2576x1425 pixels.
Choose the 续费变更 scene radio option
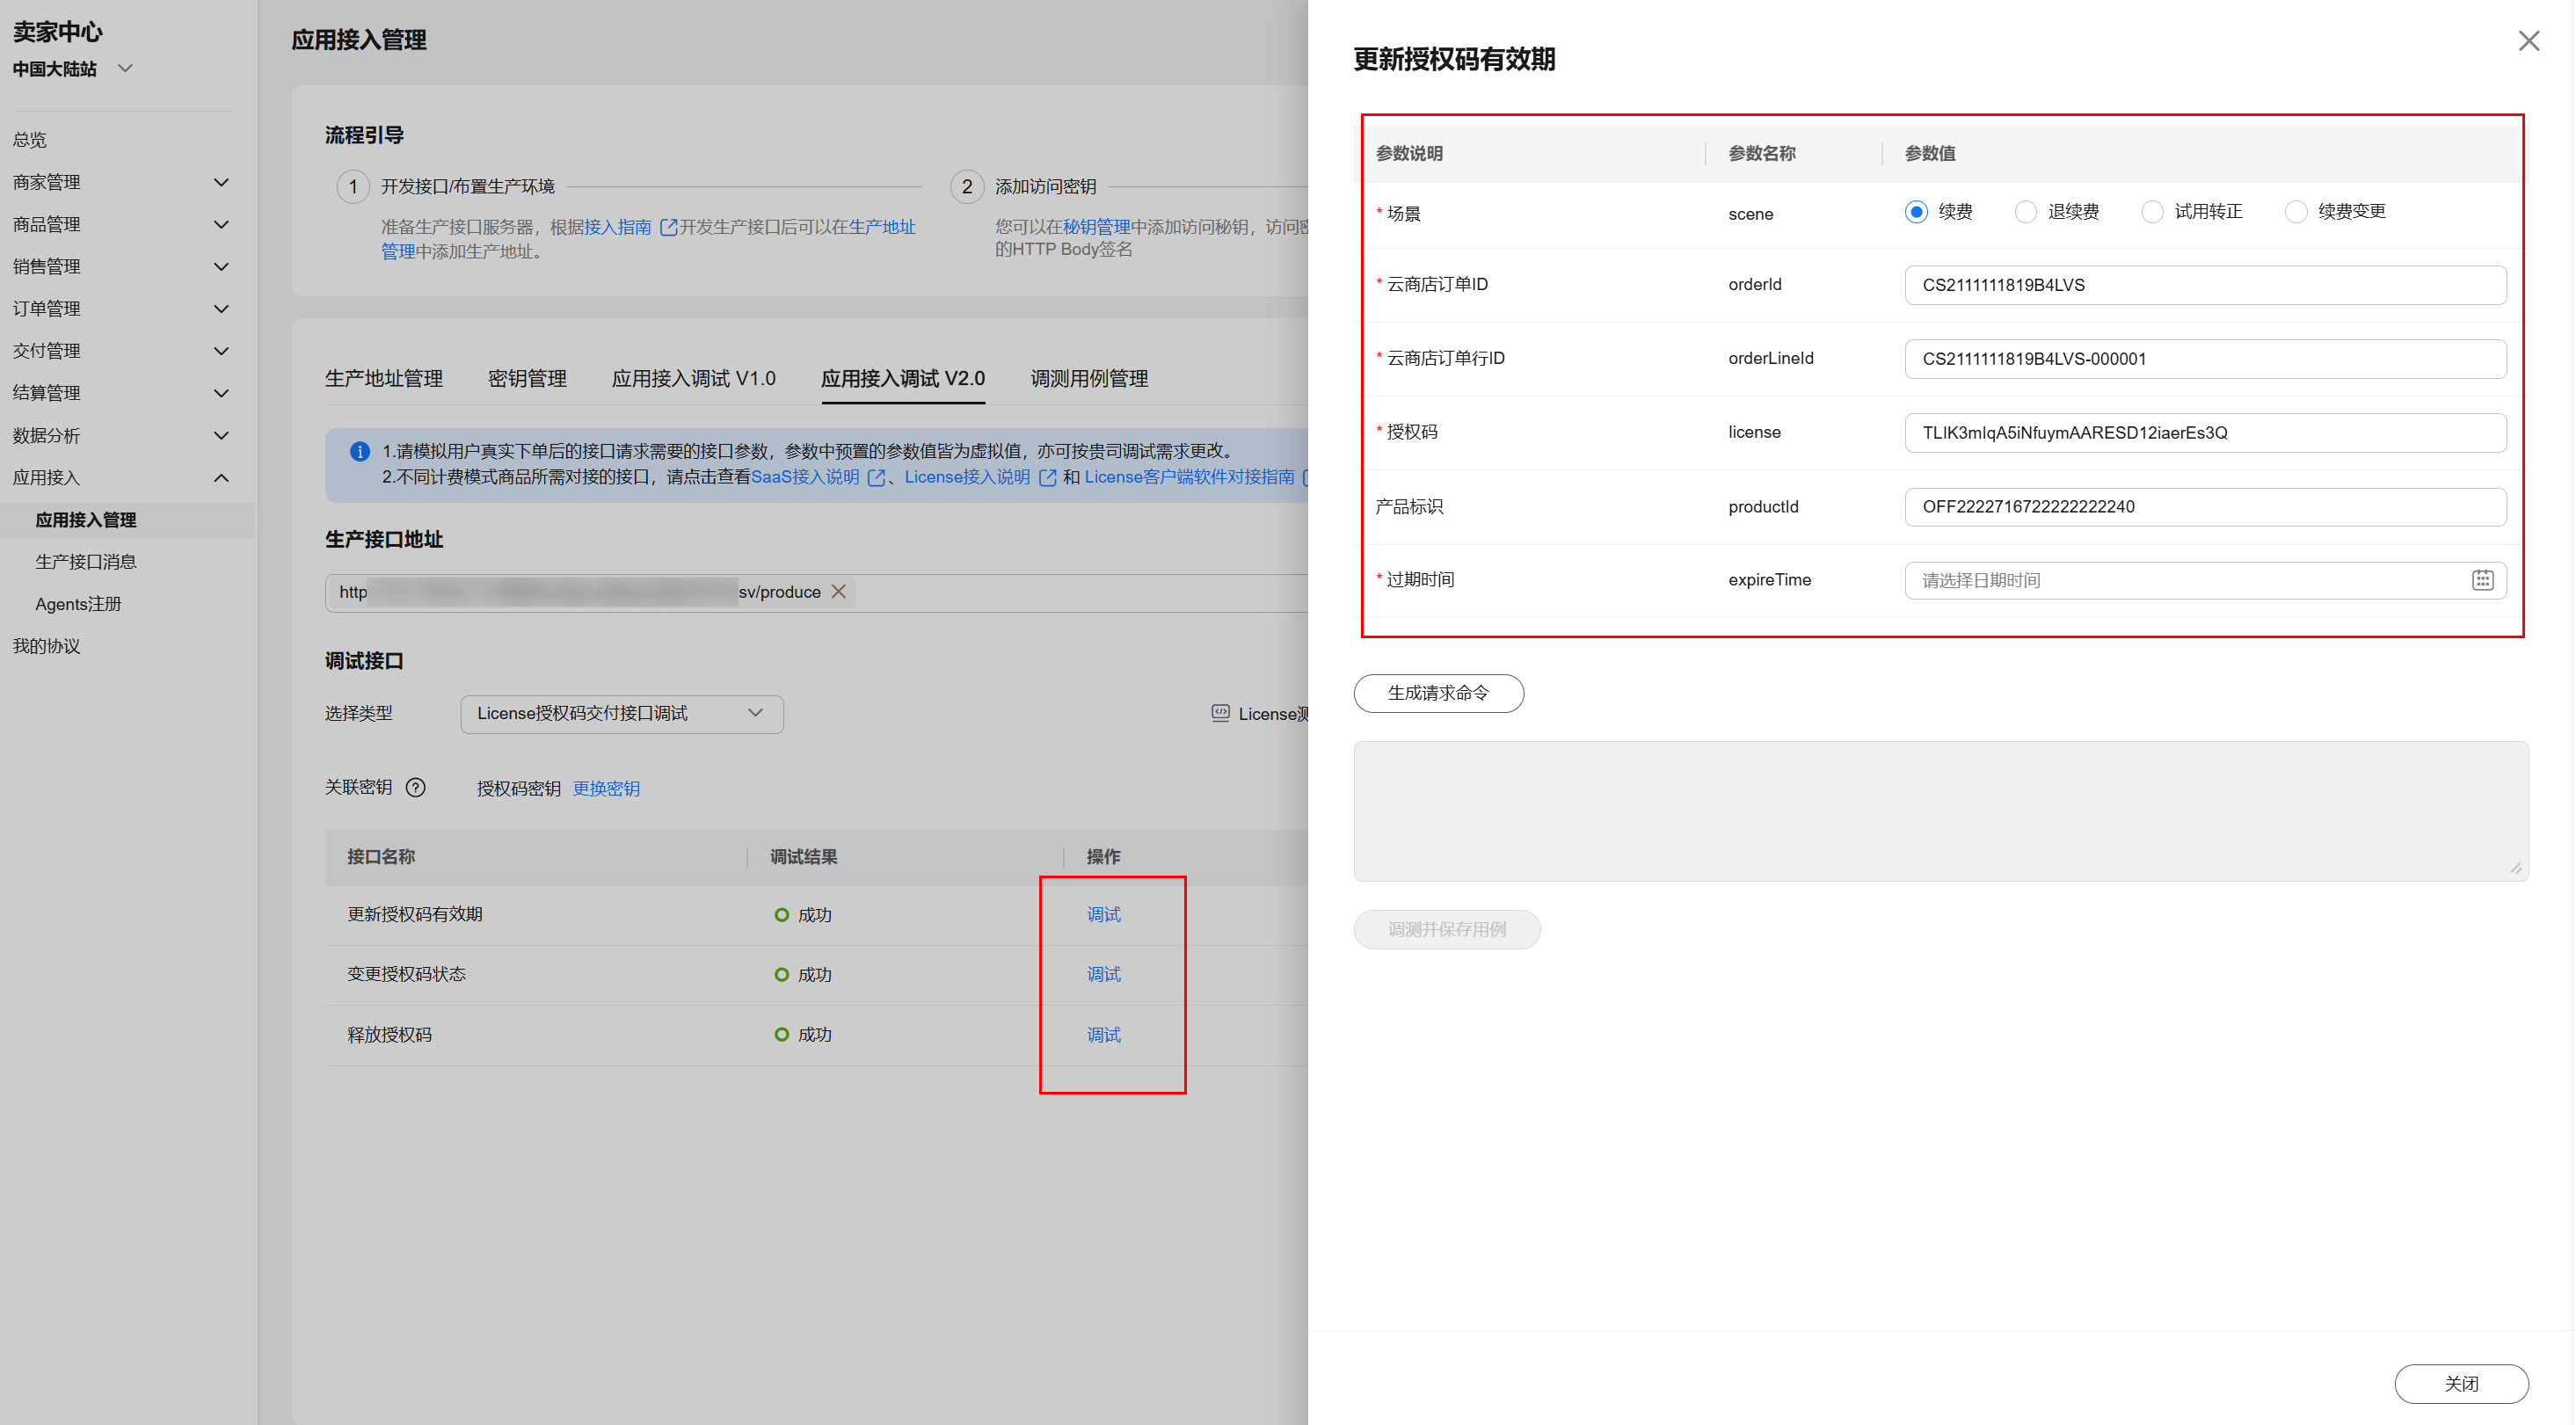point(2296,212)
